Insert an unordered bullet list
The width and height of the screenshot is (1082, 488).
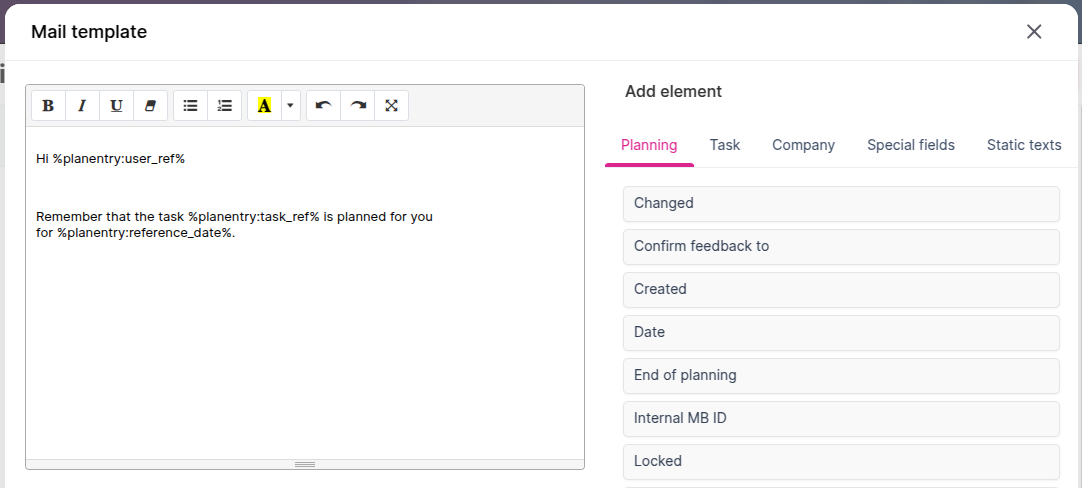[190, 106]
